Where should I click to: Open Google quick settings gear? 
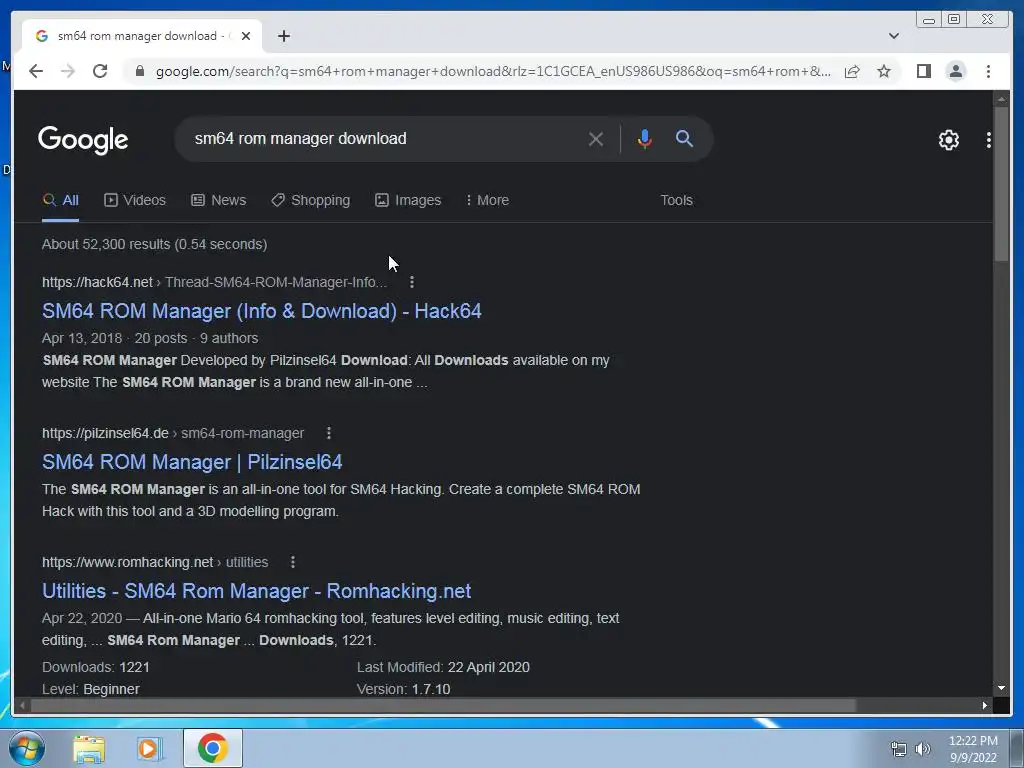coord(948,139)
